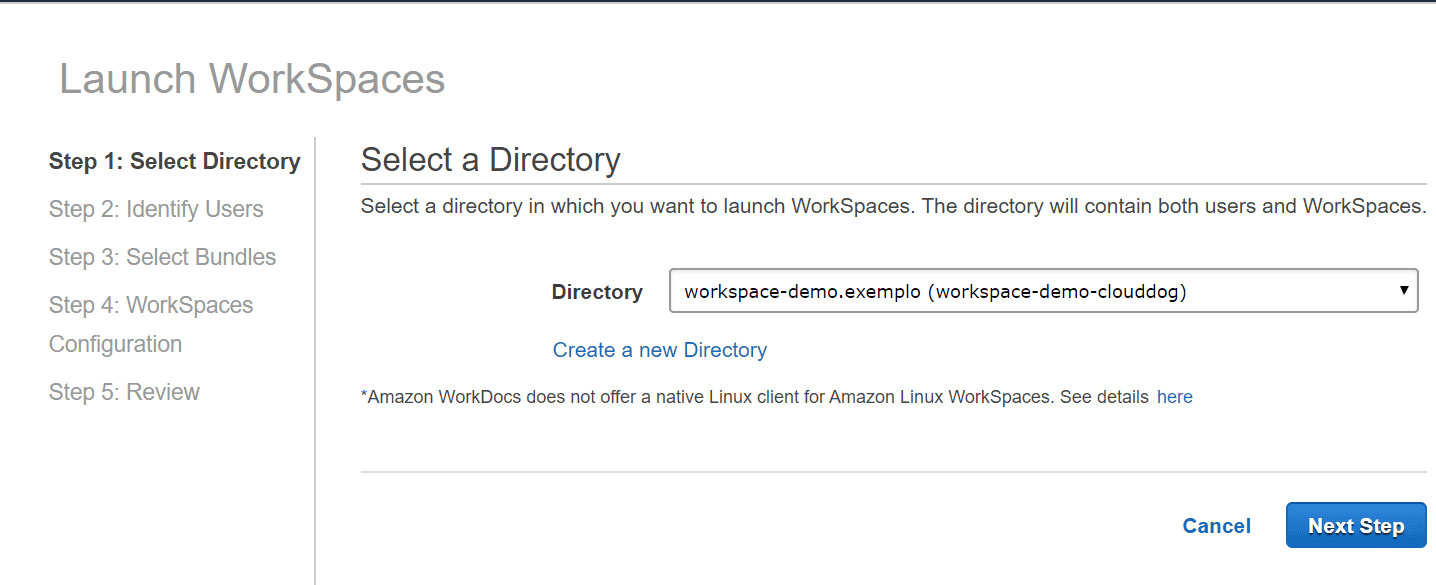Click the Select a Directory heading
The height and width of the screenshot is (585, 1436).
click(490, 160)
